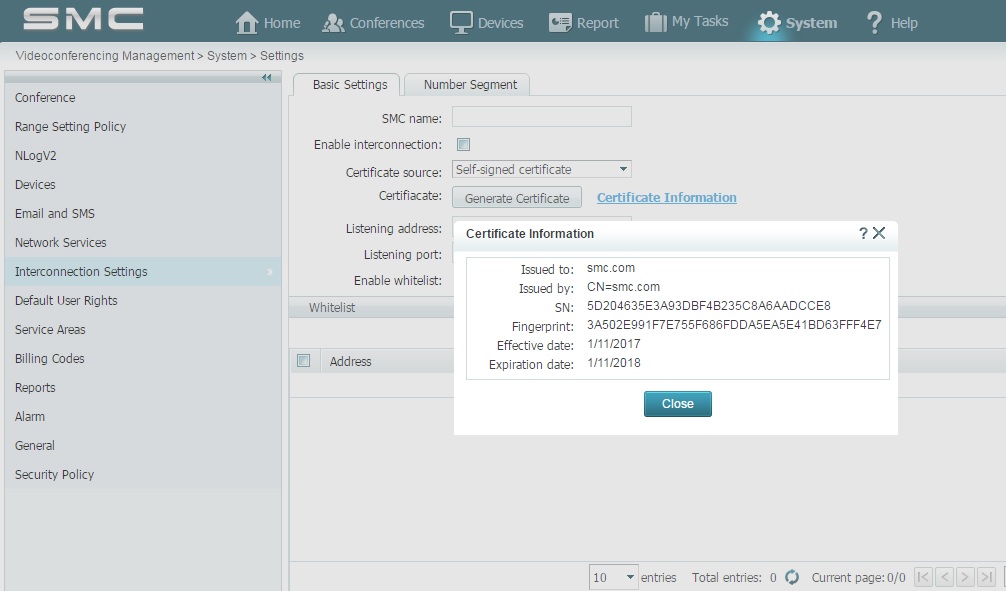Click the Address column header
The width and height of the screenshot is (1006, 591).
[350, 361]
